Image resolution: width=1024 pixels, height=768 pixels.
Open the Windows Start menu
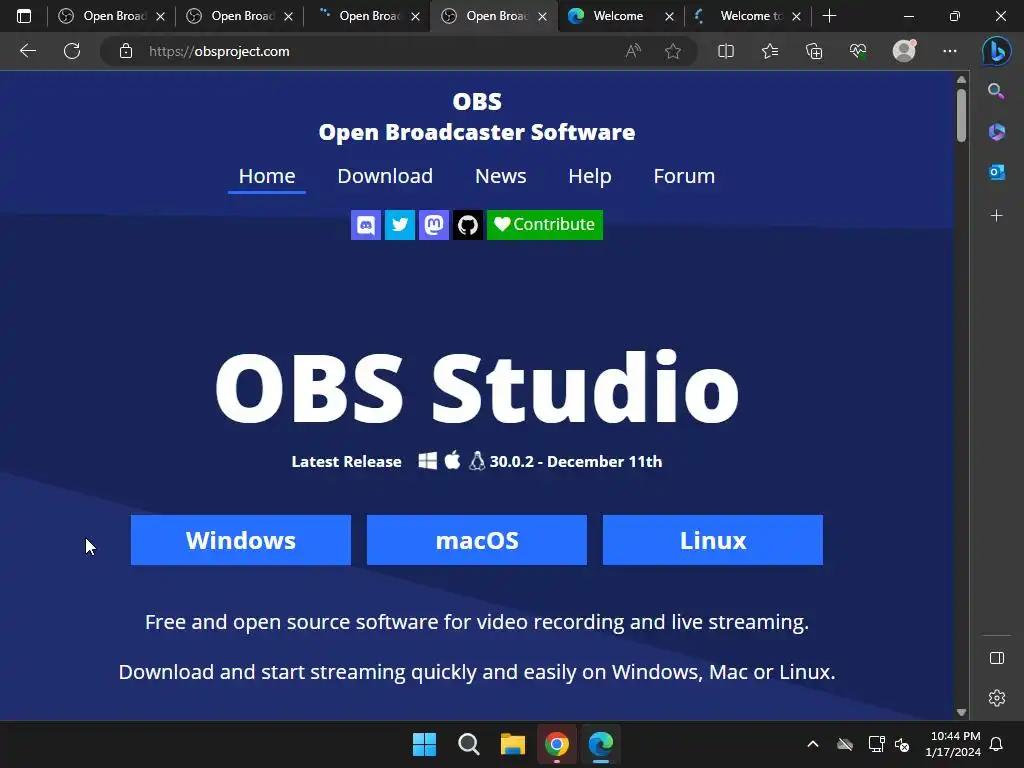pos(424,744)
